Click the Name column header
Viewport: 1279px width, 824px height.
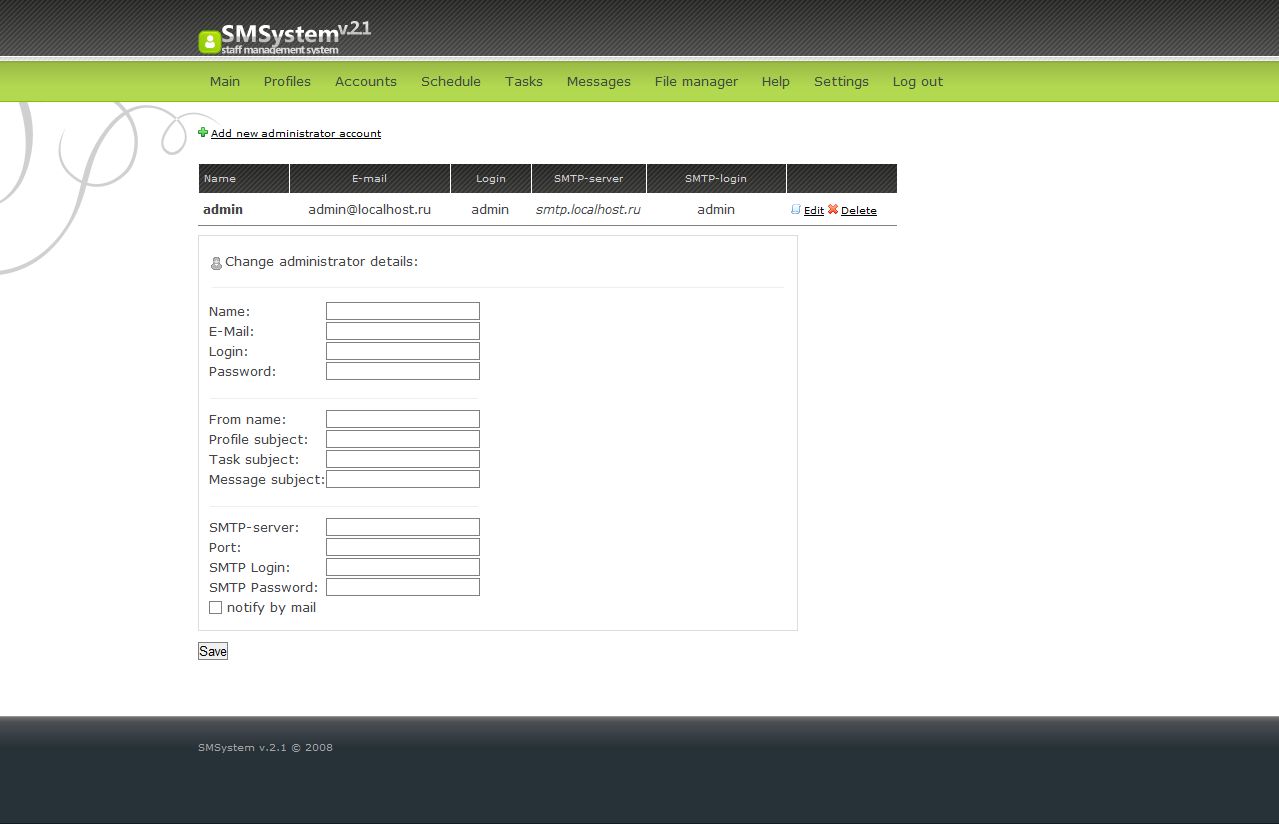tap(244, 178)
